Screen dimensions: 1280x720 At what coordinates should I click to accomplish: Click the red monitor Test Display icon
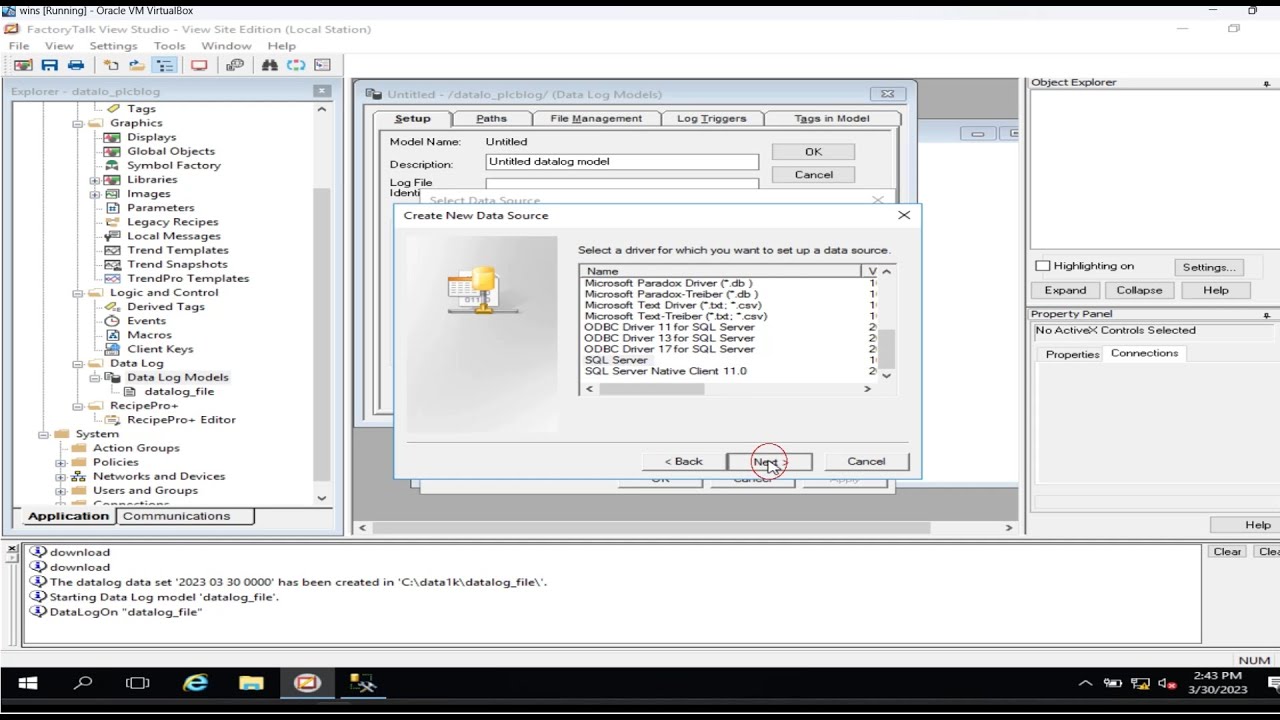199,65
